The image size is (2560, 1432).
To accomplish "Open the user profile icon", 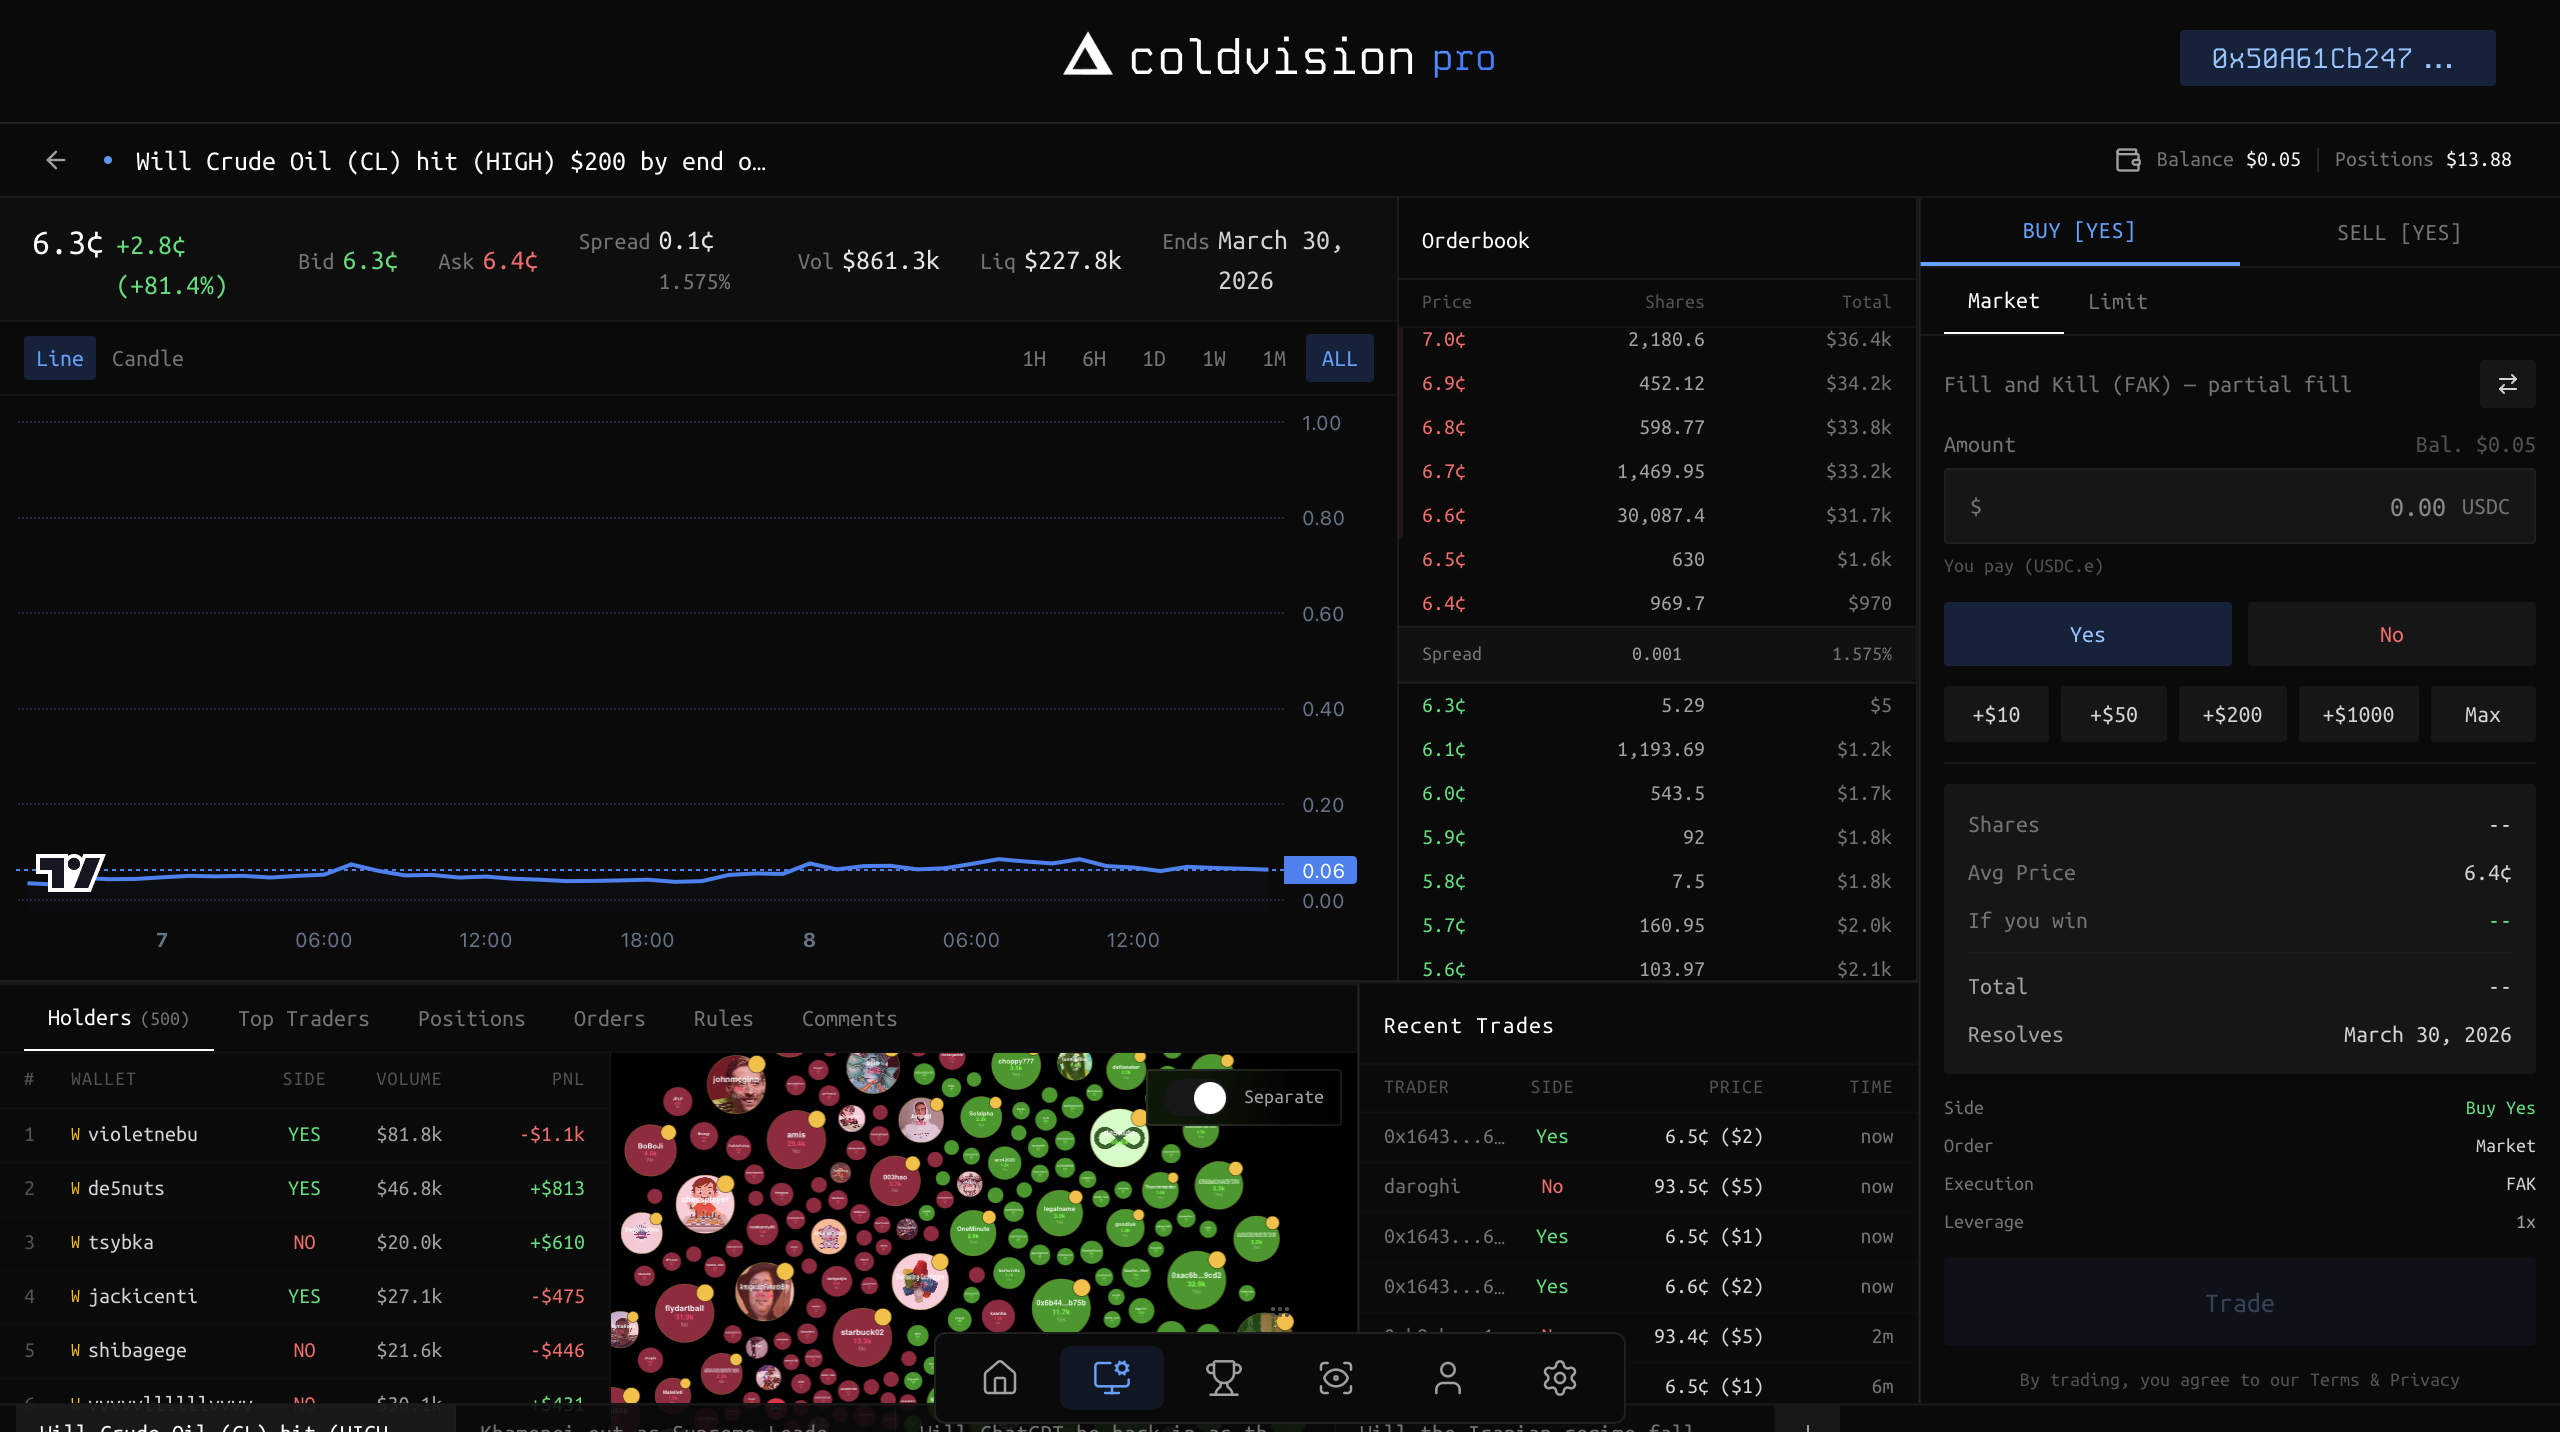I will coord(1447,1378).
